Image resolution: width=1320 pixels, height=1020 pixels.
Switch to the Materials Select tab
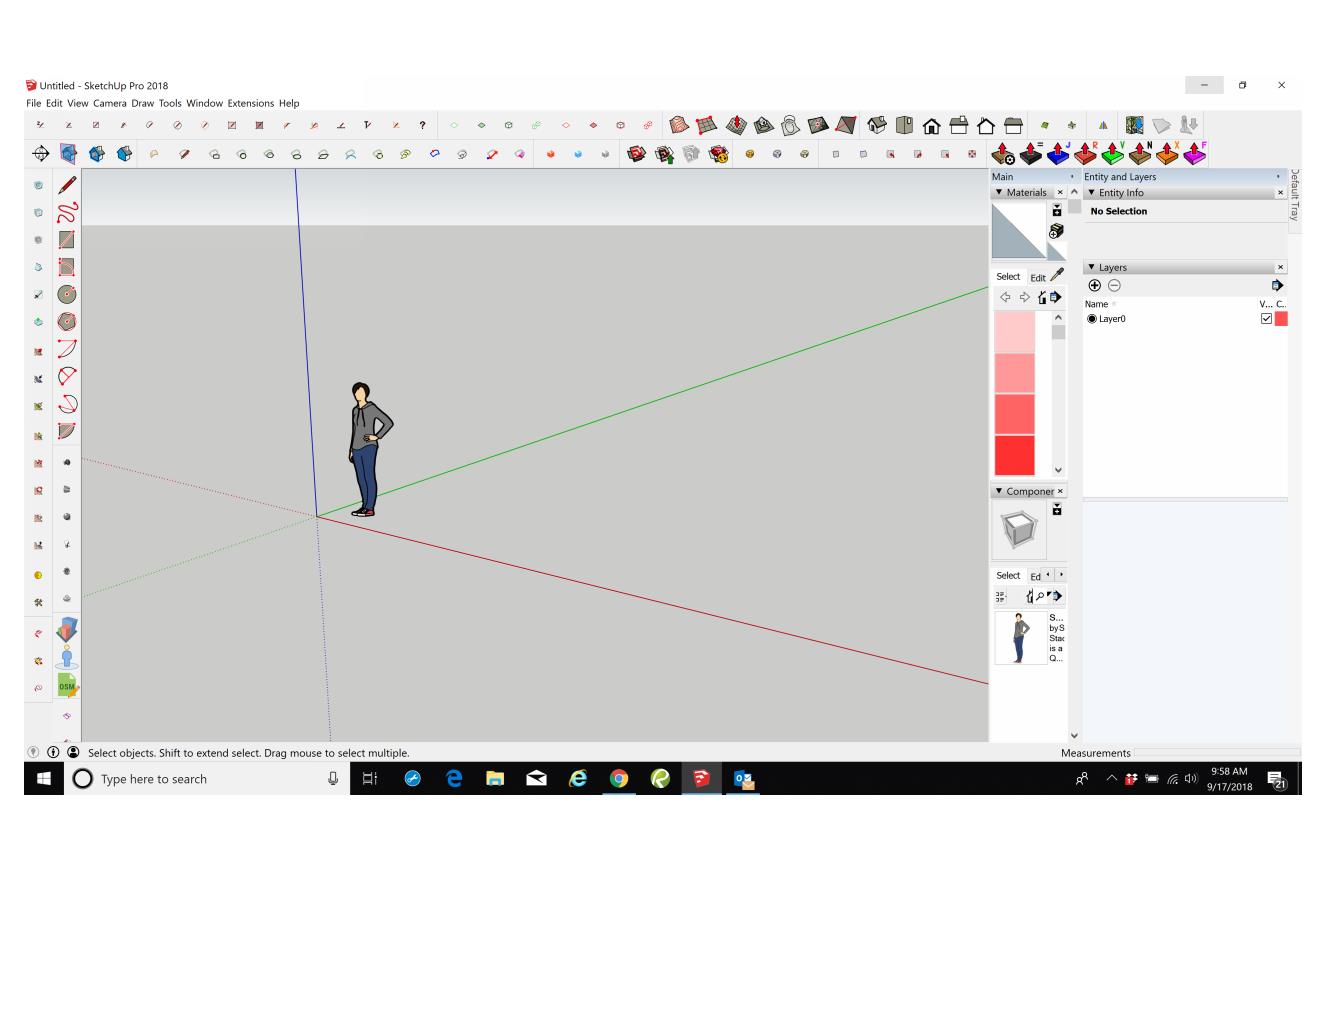coord(1008,277)
